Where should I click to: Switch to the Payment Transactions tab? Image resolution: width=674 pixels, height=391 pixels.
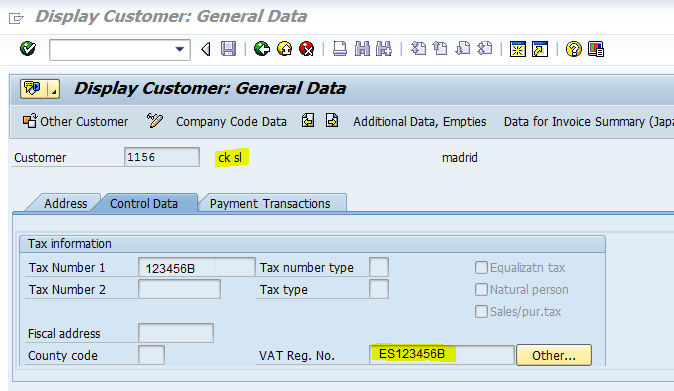point(270,203)
